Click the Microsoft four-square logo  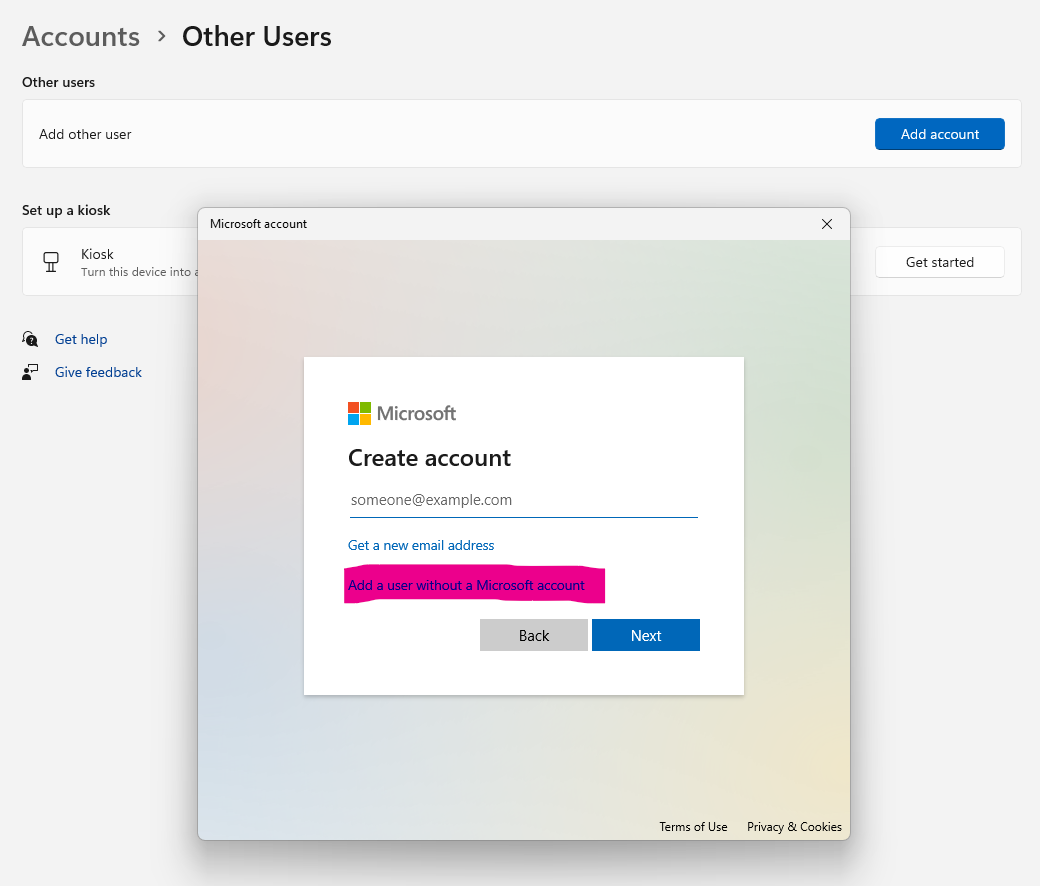point(358,413)
